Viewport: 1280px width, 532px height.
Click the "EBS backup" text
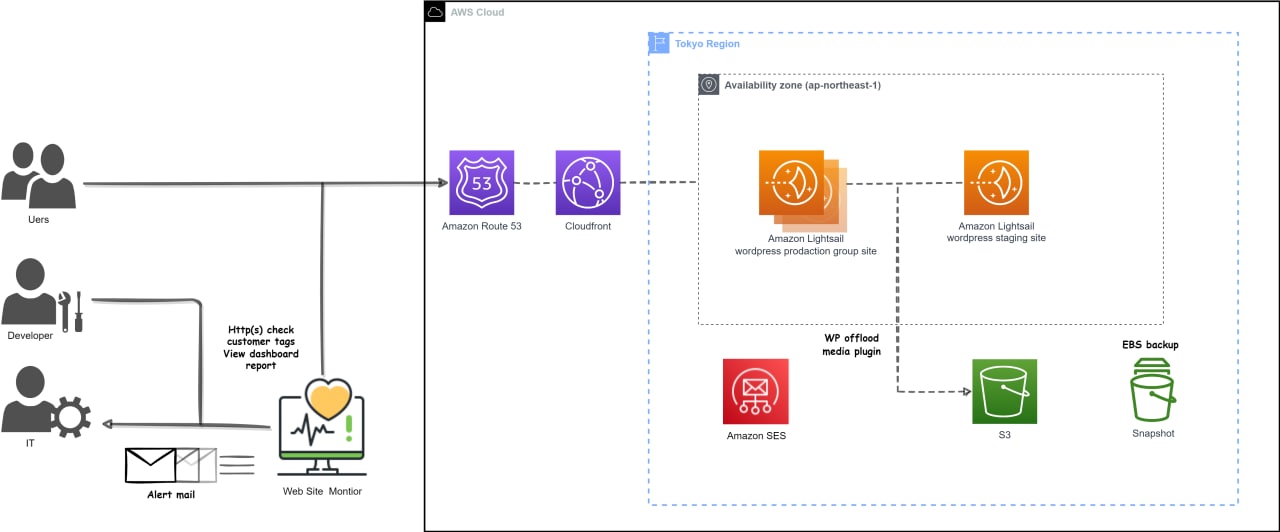click(x=1150, y=344)
